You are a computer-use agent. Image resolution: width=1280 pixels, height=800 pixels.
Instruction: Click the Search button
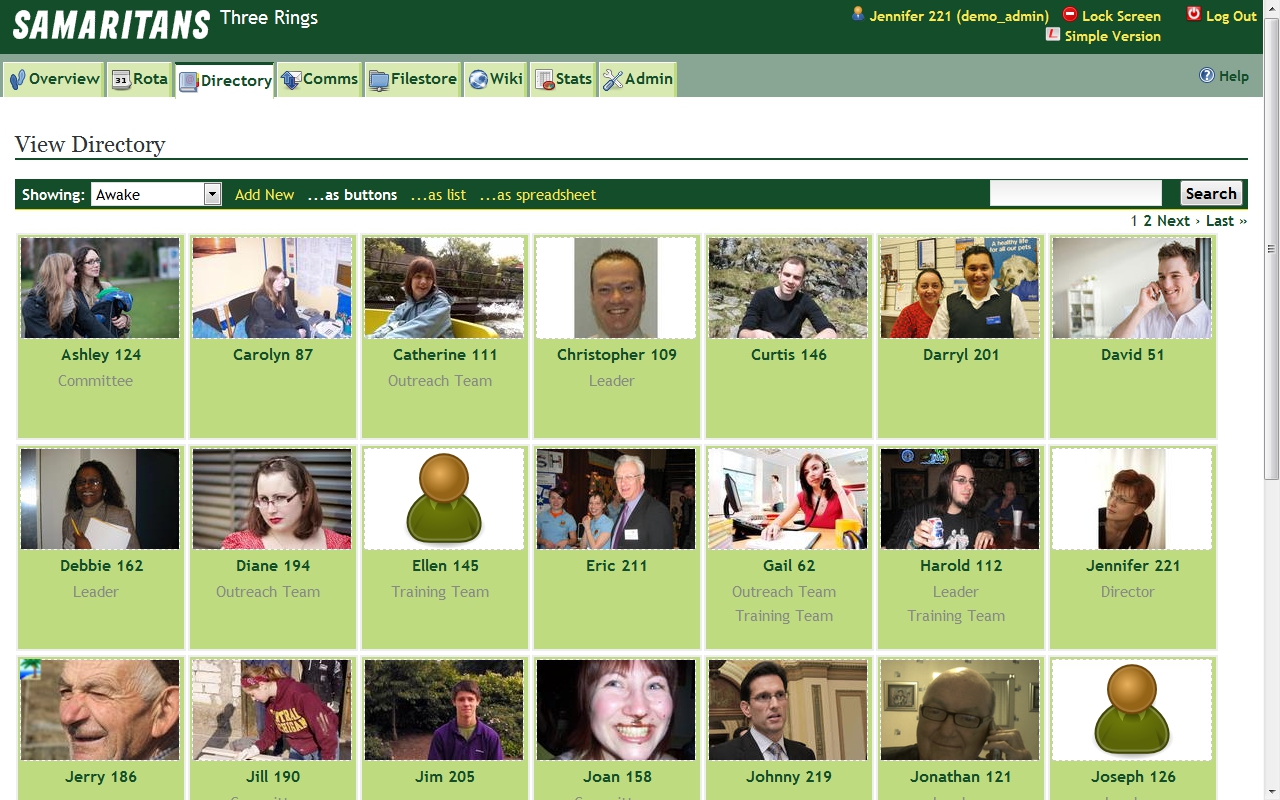tap(1211, 194)
